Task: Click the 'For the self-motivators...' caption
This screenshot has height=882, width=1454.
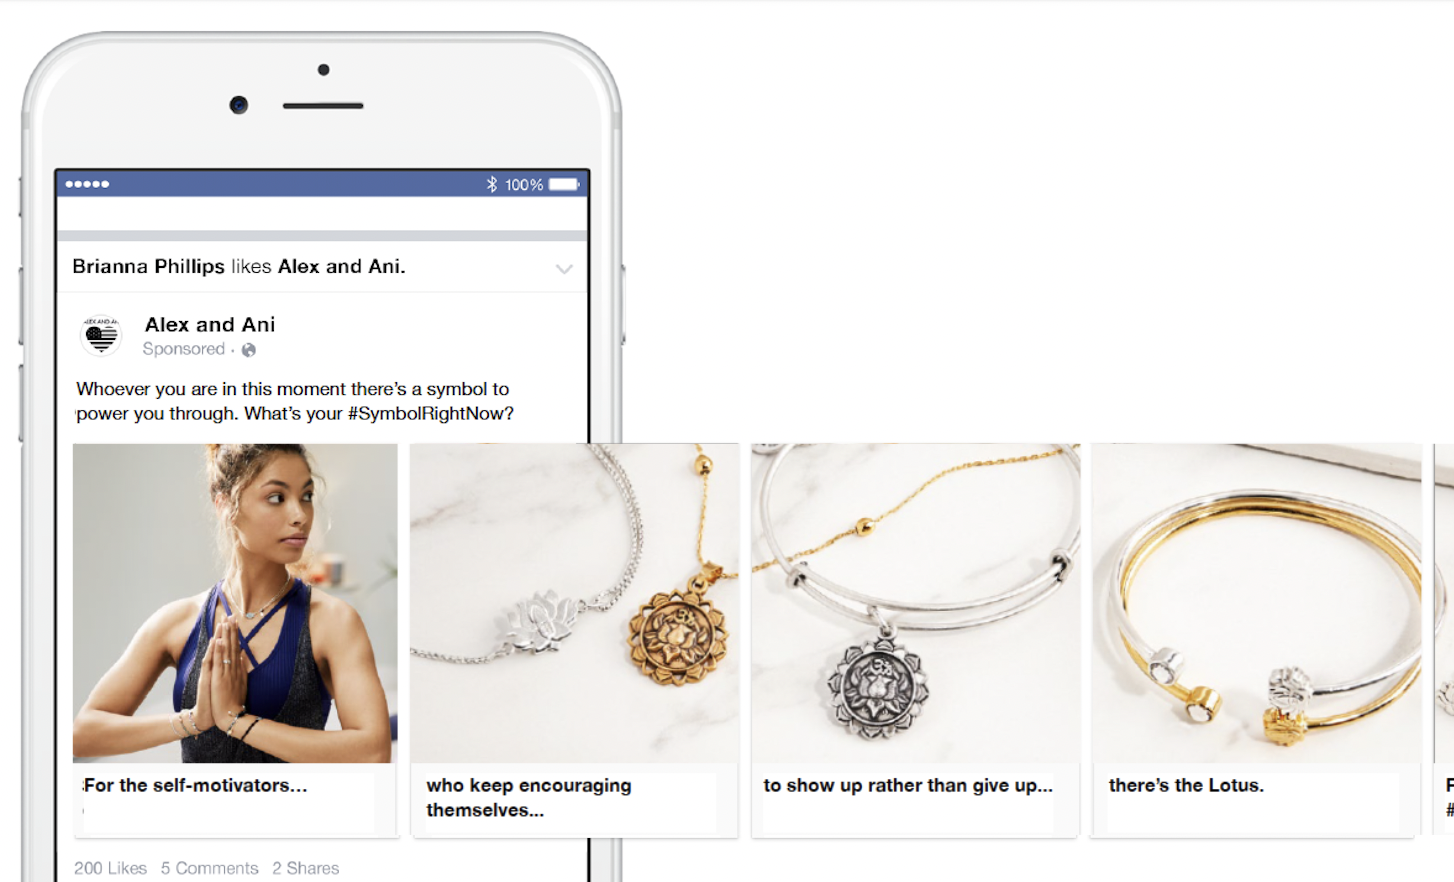Action: tap(195, 785)
